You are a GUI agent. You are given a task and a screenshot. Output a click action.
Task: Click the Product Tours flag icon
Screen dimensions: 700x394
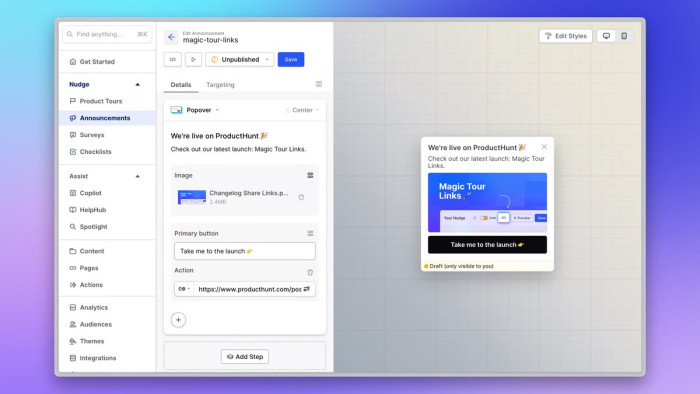pos(73,101)
